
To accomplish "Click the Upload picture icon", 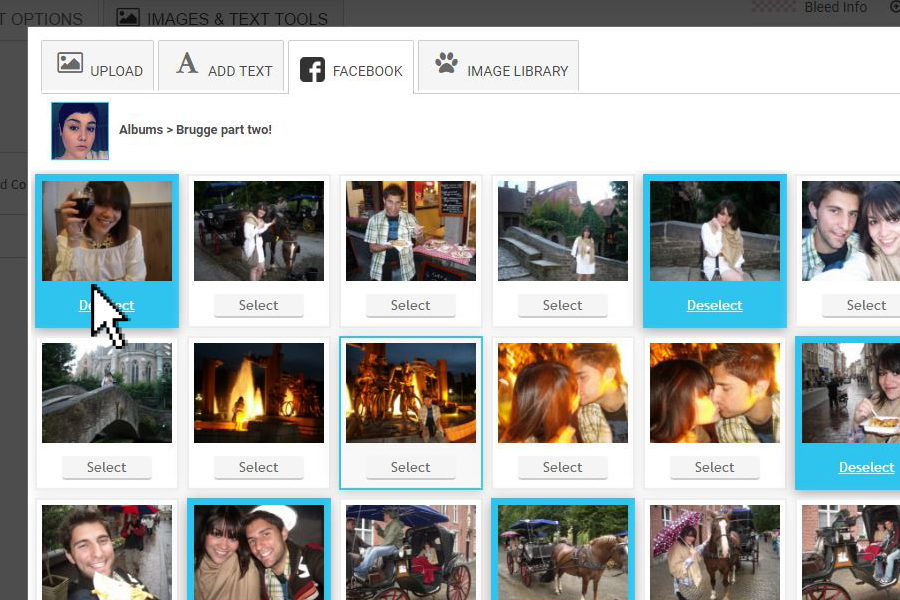I will click(70, 63).
